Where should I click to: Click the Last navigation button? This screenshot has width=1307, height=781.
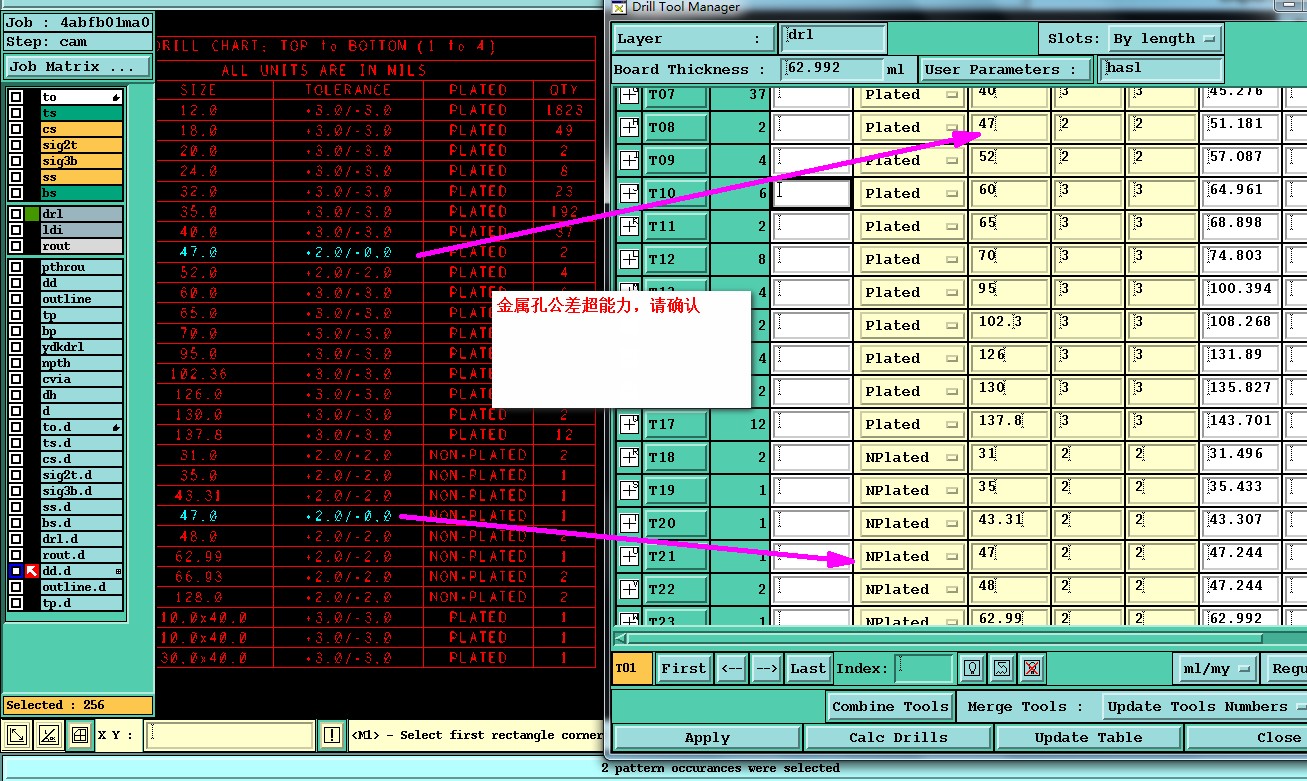(807, 668)
